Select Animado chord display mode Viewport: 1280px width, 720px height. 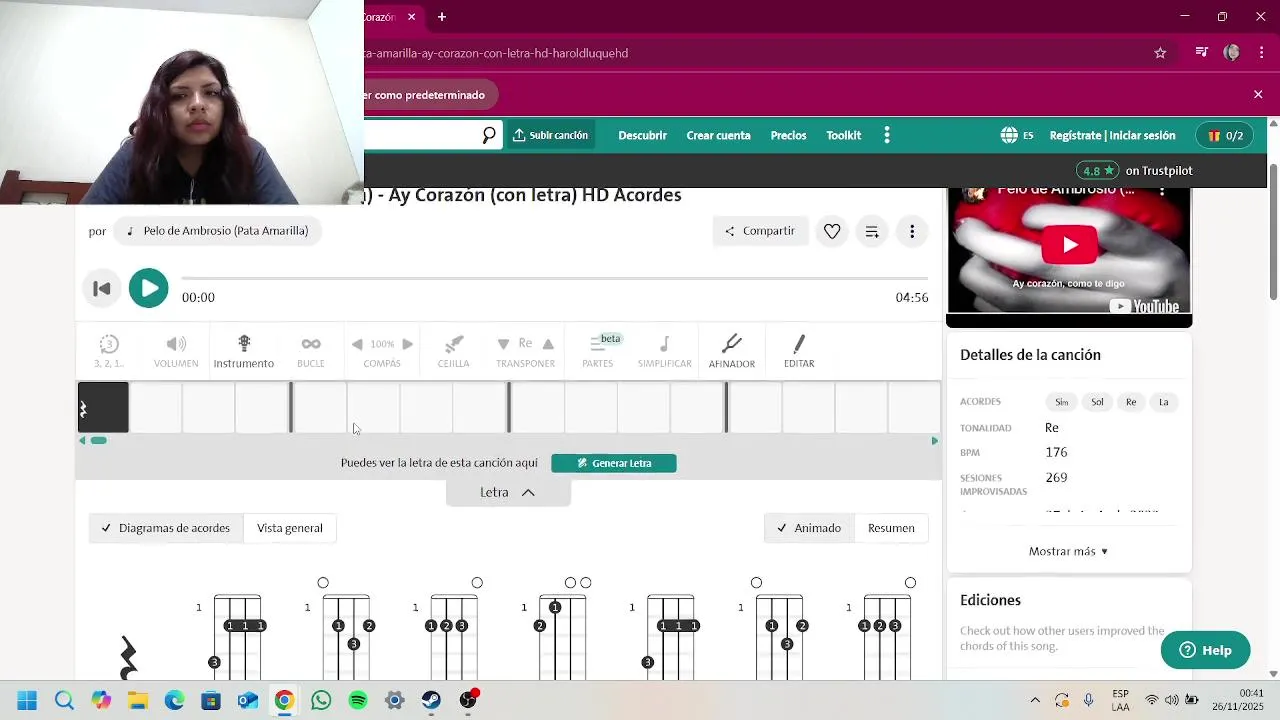(808, 528)
